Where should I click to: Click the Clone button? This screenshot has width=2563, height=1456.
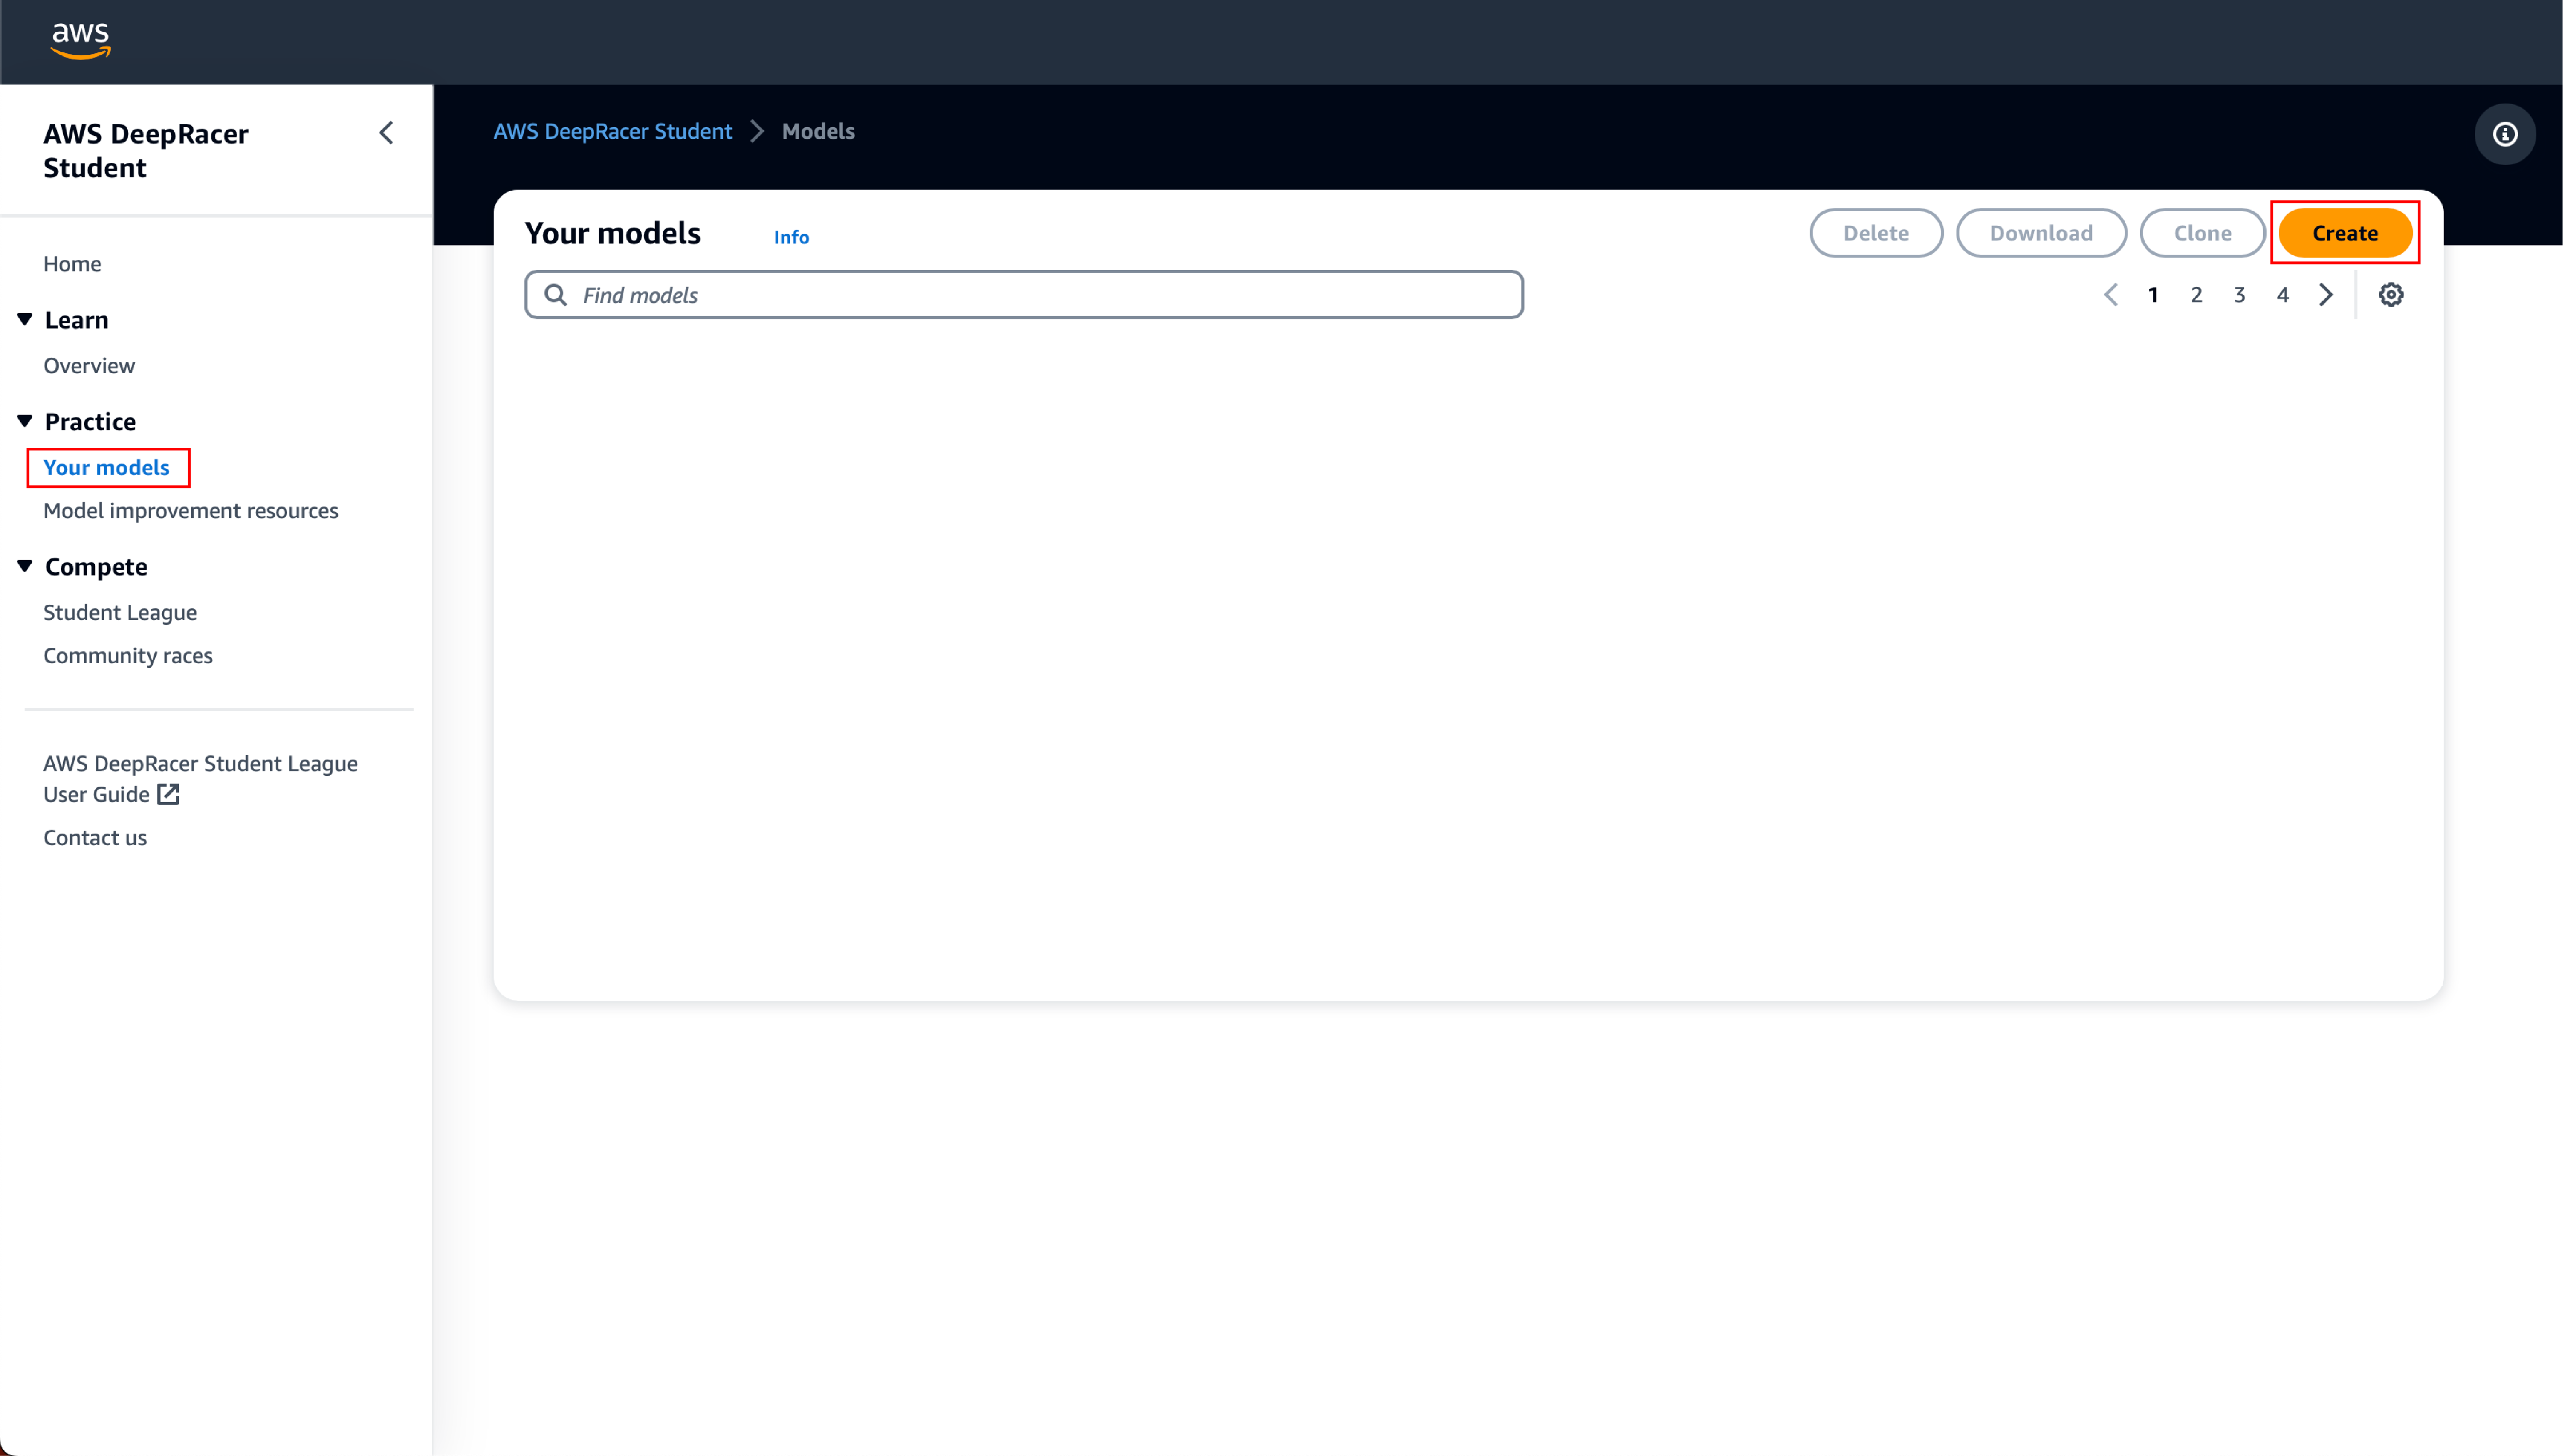click(x=2202, y=232)
